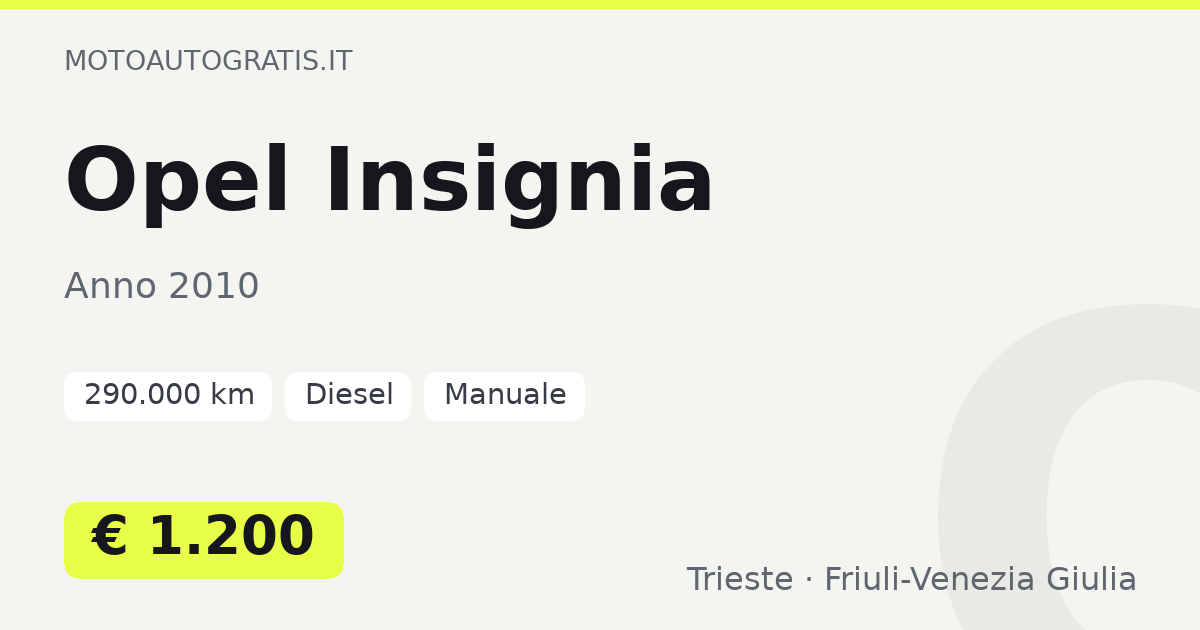The height and width of the screenshot is (630, 1200).
Task: Select the word Insignia in heading
Action: pyautogui.click(x=519, y=182)
